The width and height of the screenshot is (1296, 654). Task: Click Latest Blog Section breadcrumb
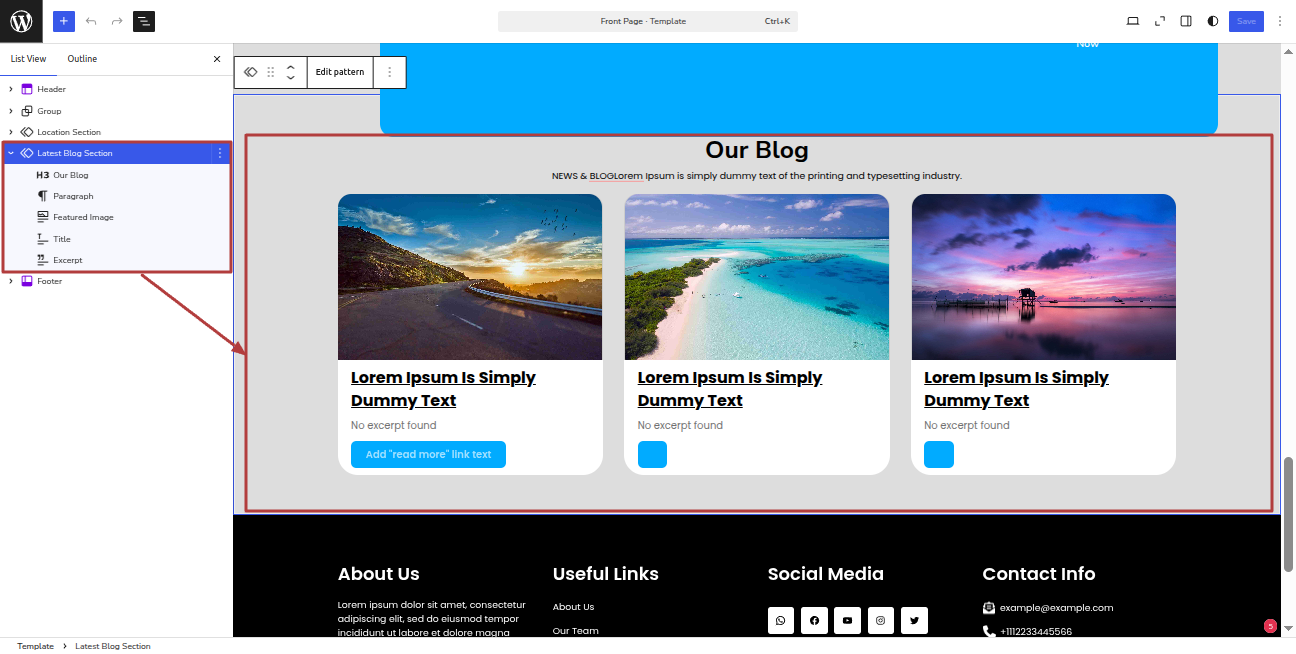[113, 646]
